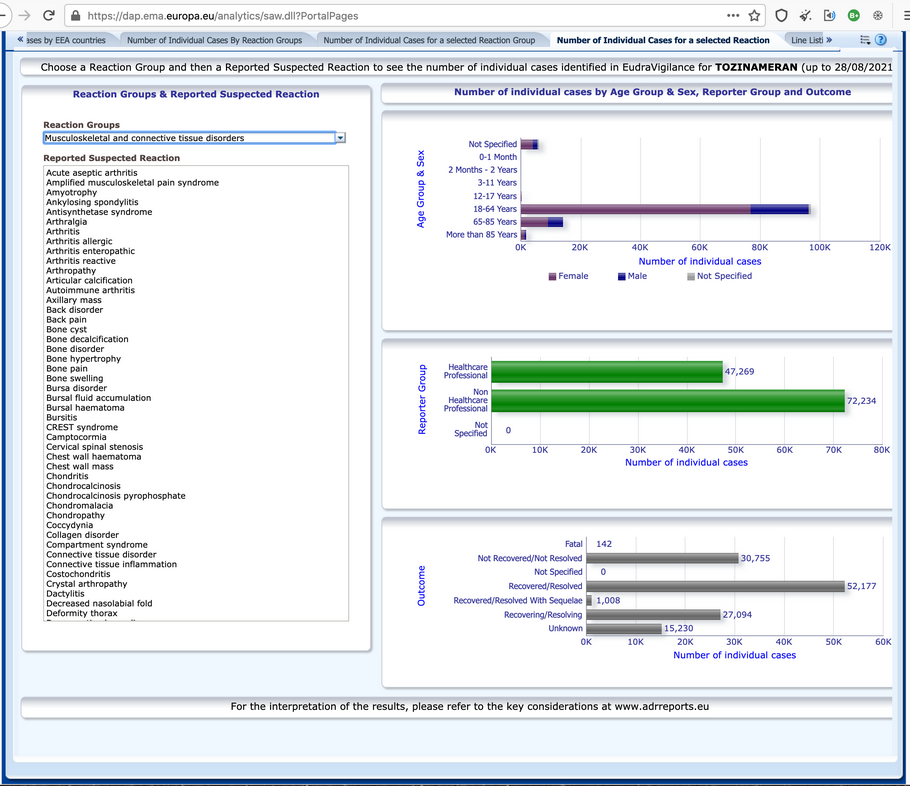
Task: Click the Healthcare Professional green bar
Action: tap(607, 372)
